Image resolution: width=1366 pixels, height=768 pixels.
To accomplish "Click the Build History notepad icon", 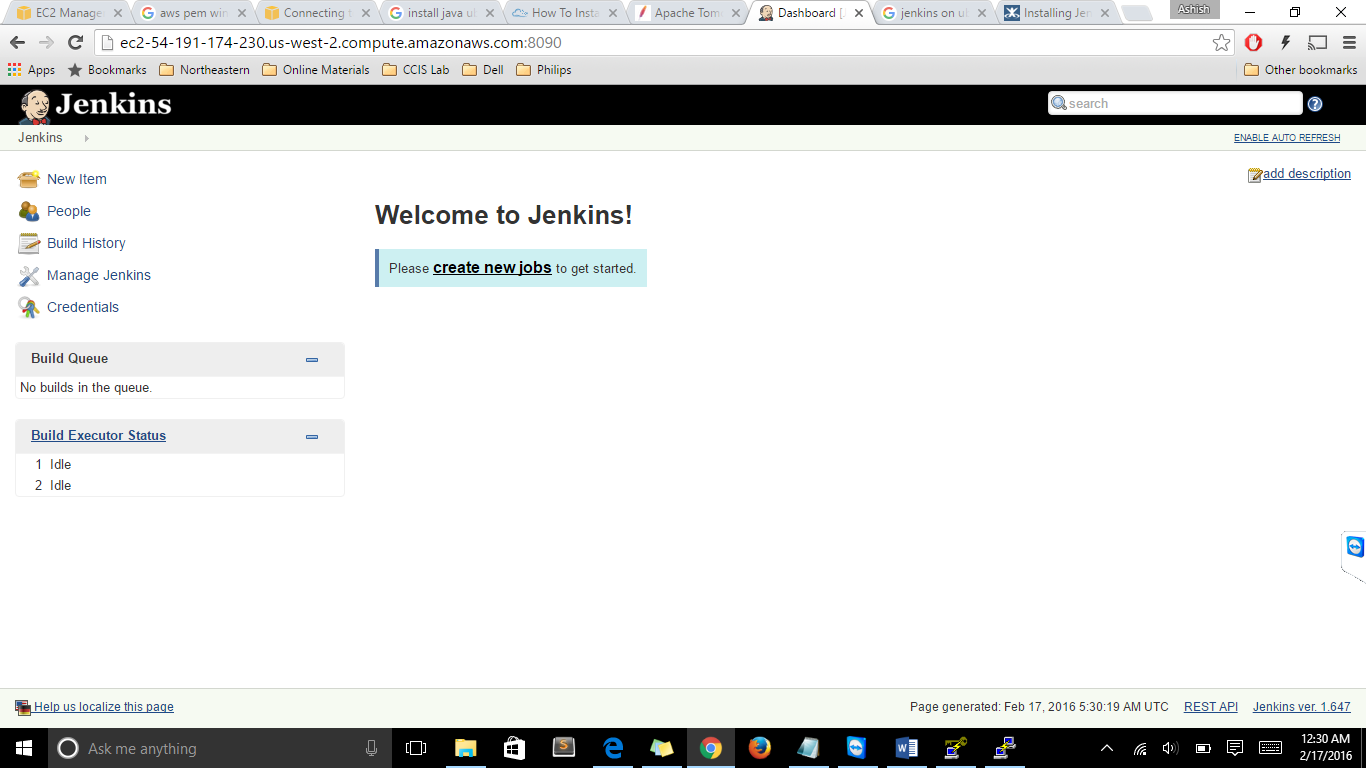I will pos(29,243).
